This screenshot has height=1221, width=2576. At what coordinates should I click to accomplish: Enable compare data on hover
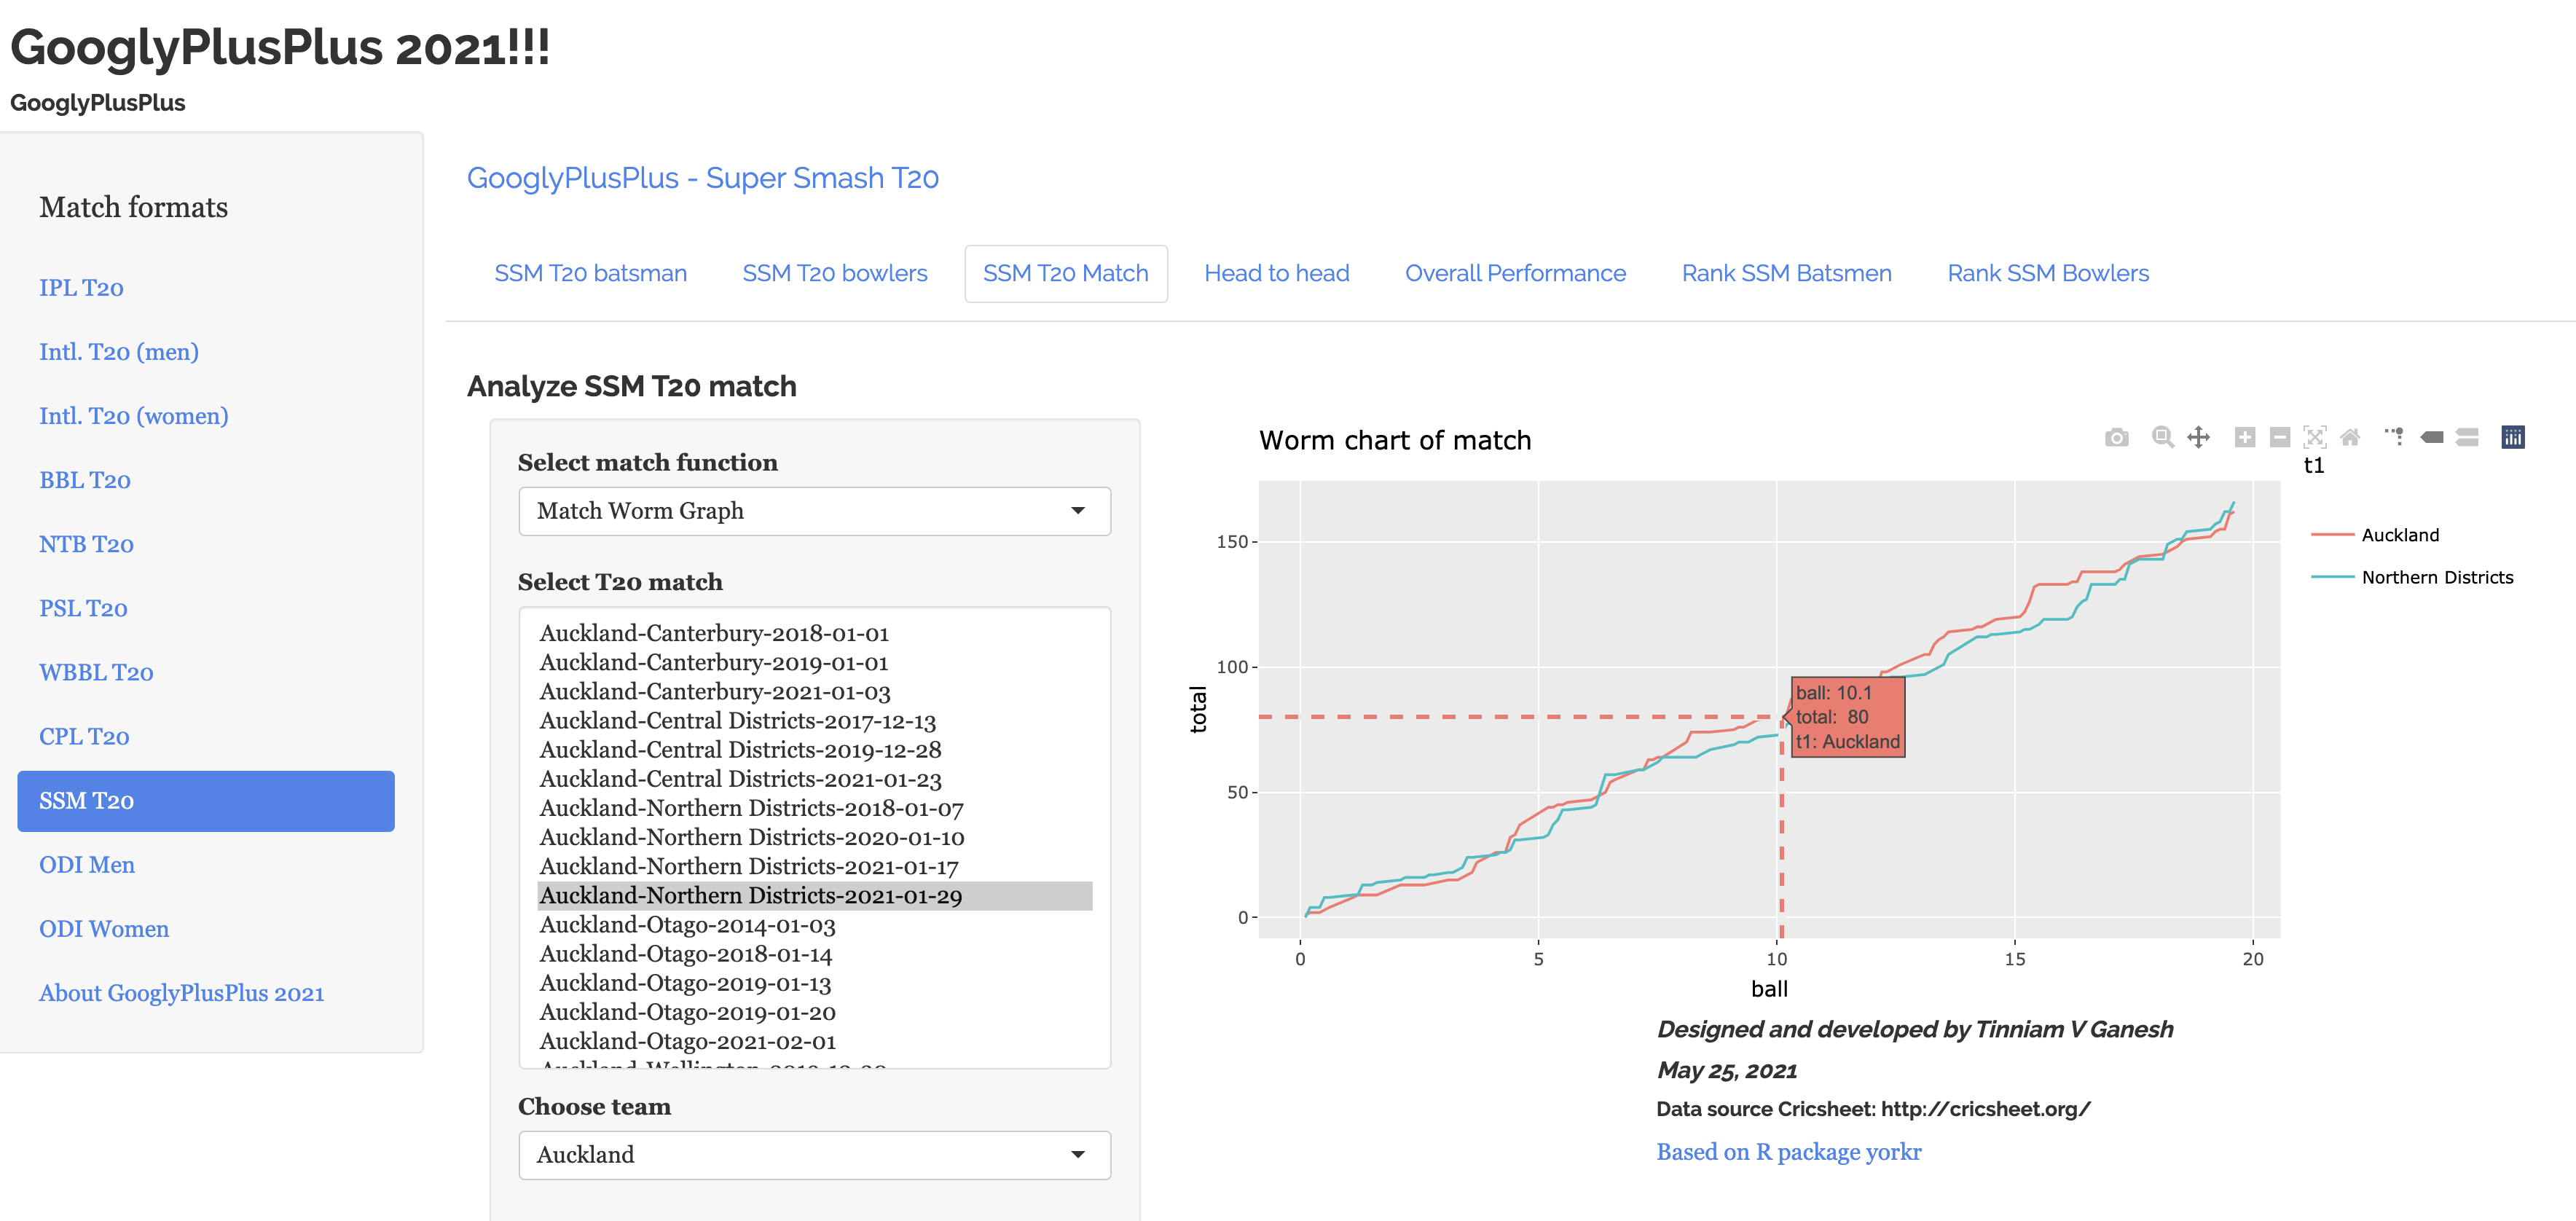[x=2467, y=438]
